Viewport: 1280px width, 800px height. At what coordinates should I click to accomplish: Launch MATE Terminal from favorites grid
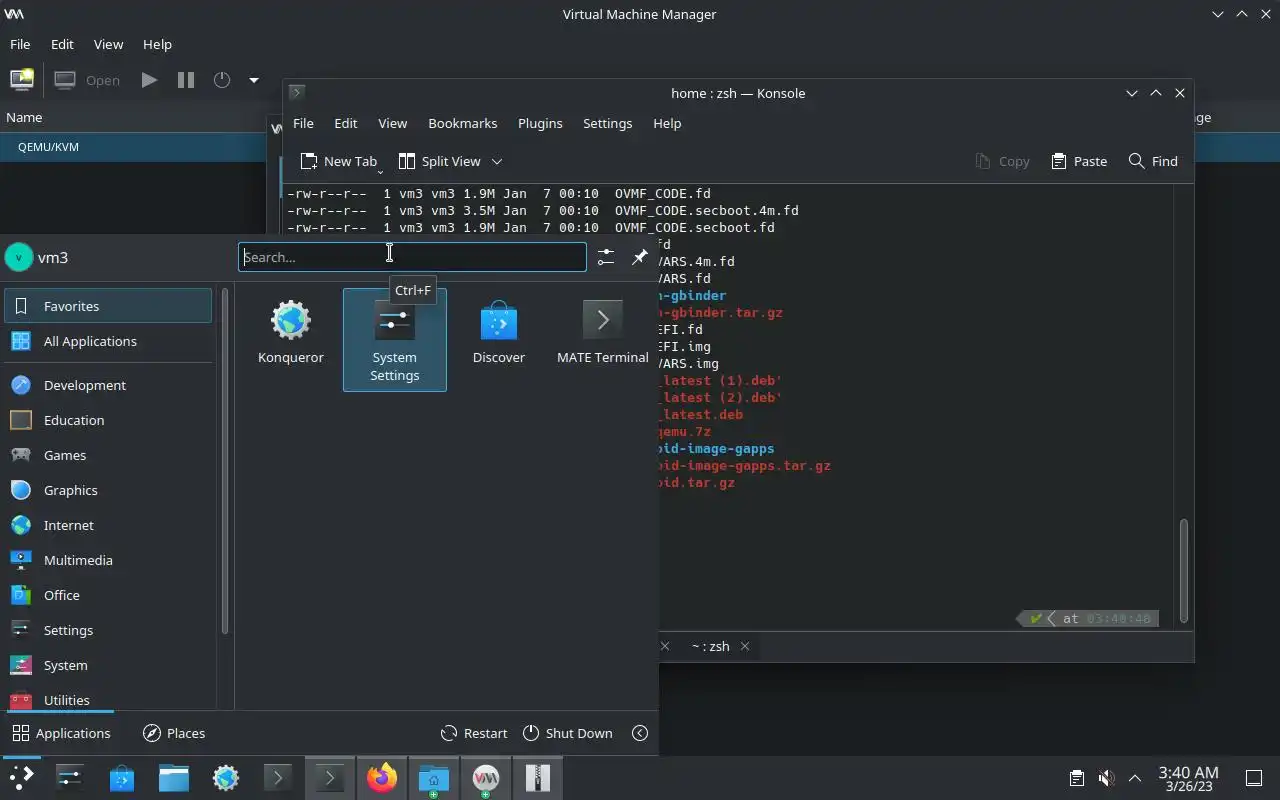coord(602,333)
